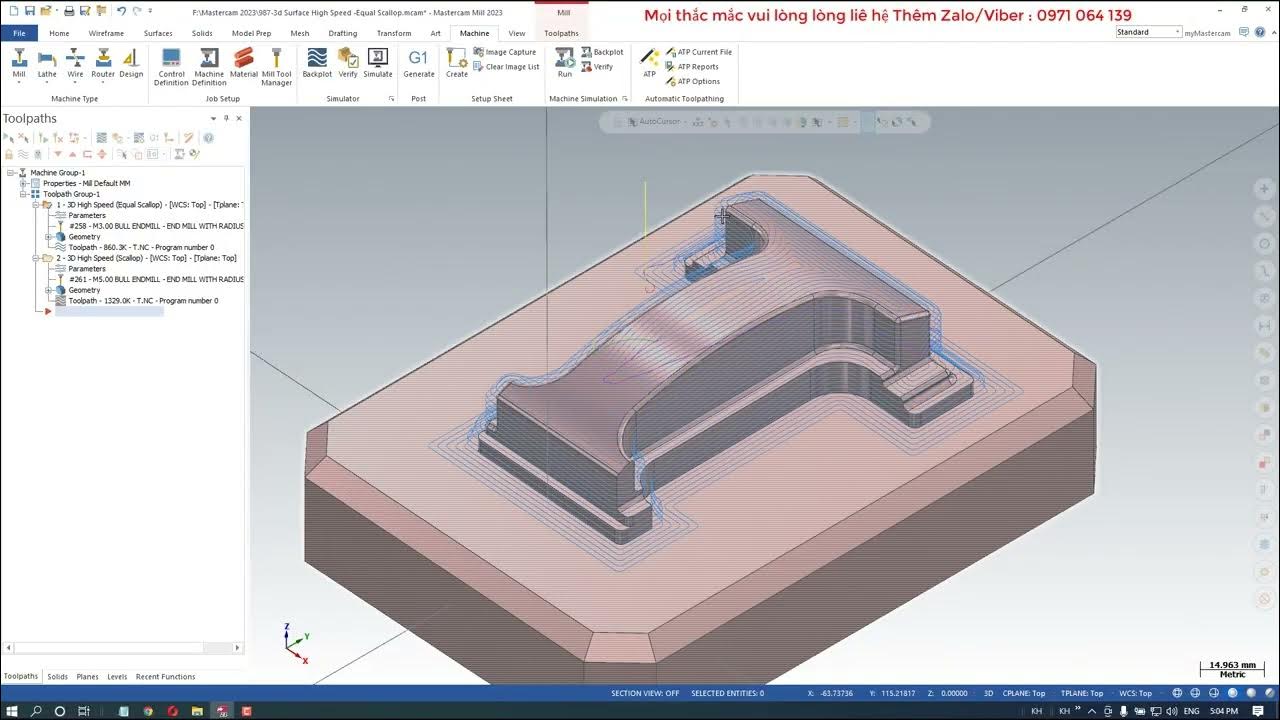The height and width of the screenshot is (720, 1280).
Task: Switch to Levels manager tab
Action: tap(117, 677)
